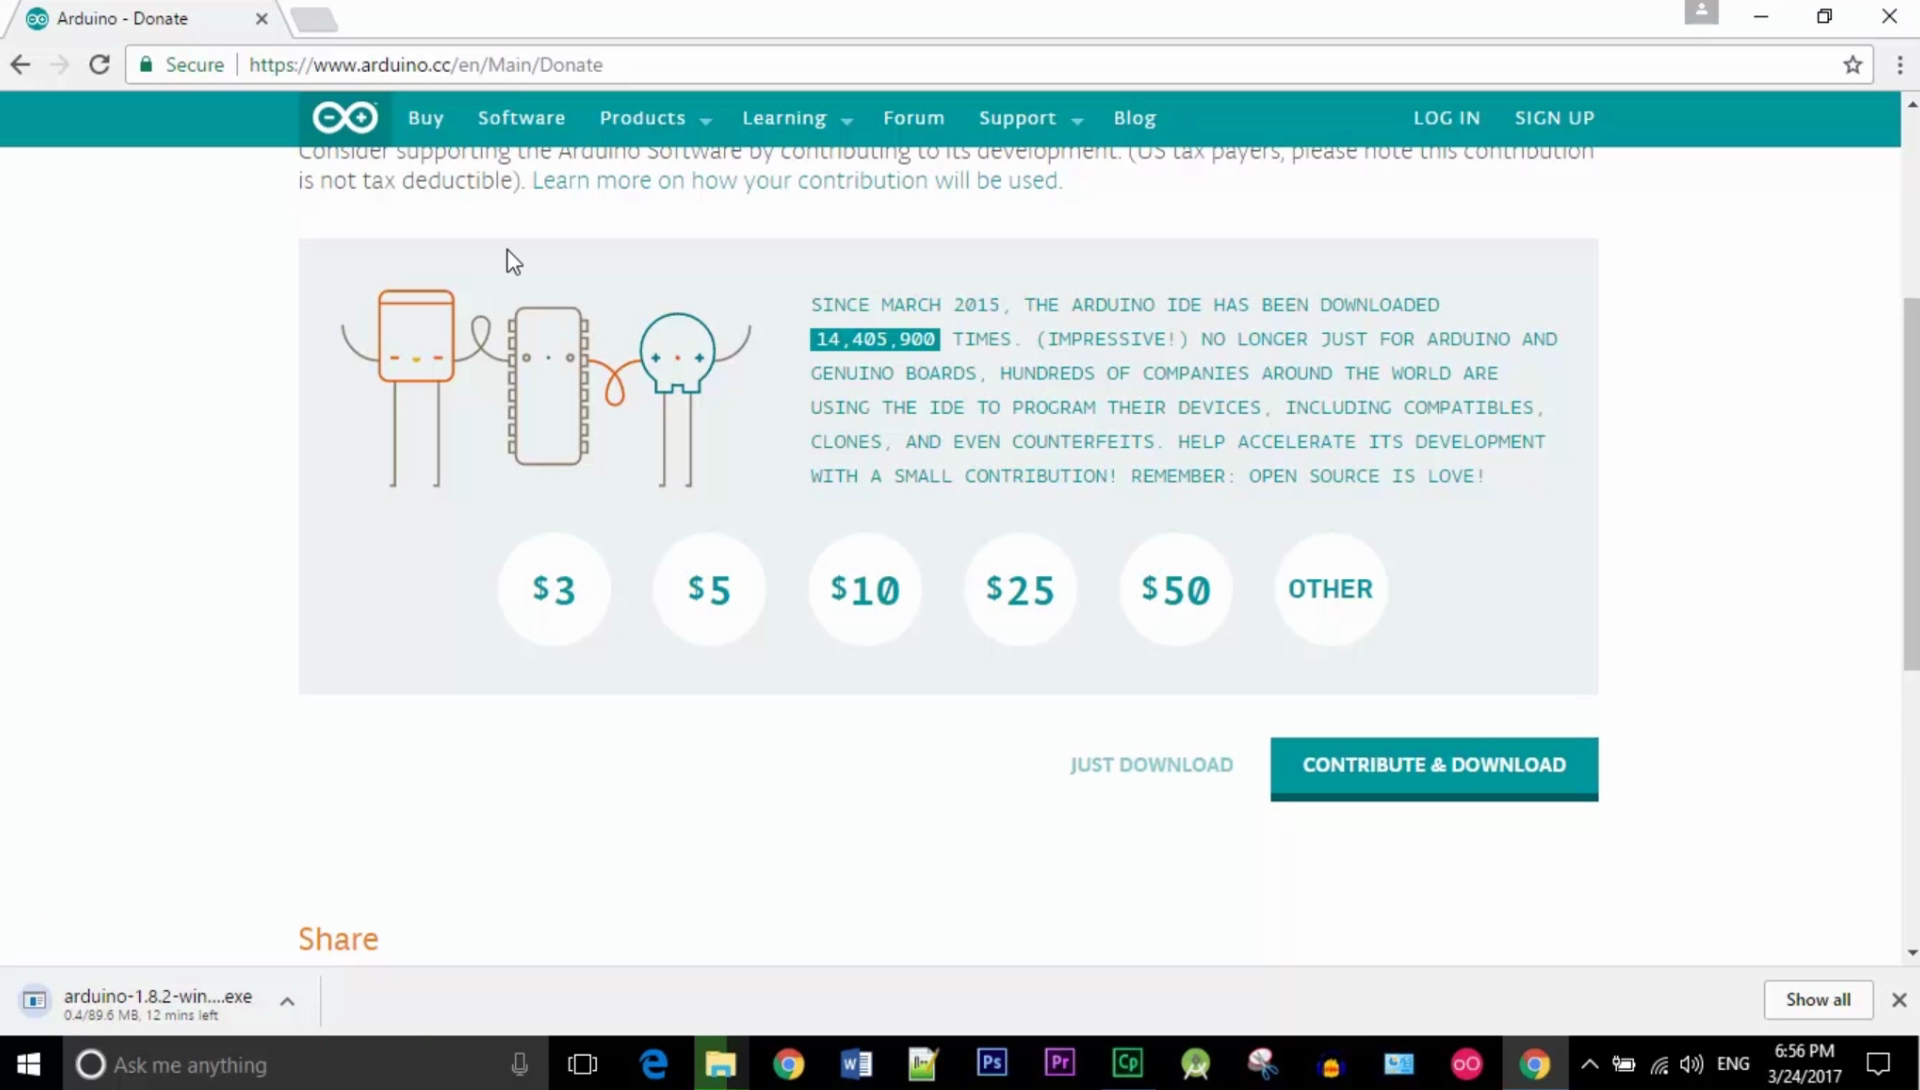Open Microsoft Edge from taskbar
1920x1090 pixels.
click(x=653, y=1064)
